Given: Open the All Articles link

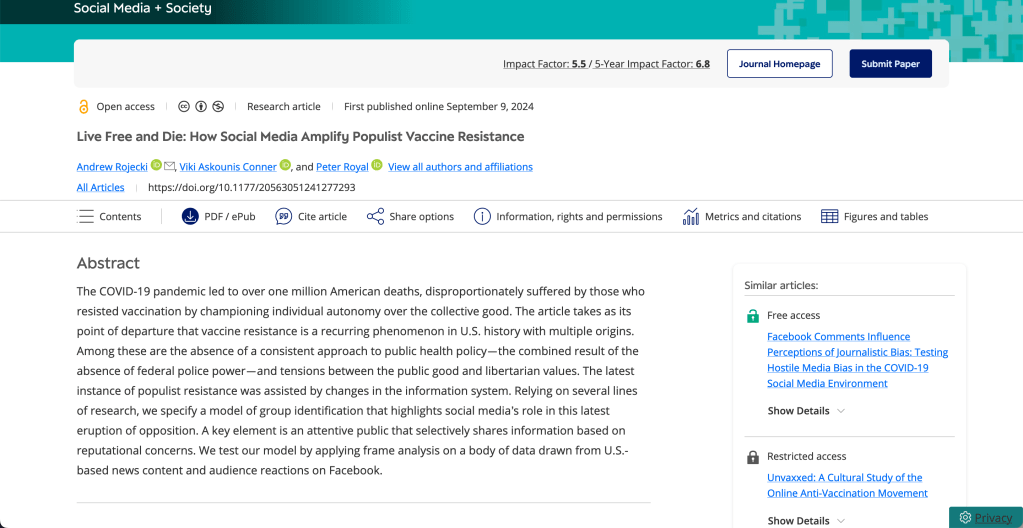Looking at the screenshot, I should [x=101, y=187].
